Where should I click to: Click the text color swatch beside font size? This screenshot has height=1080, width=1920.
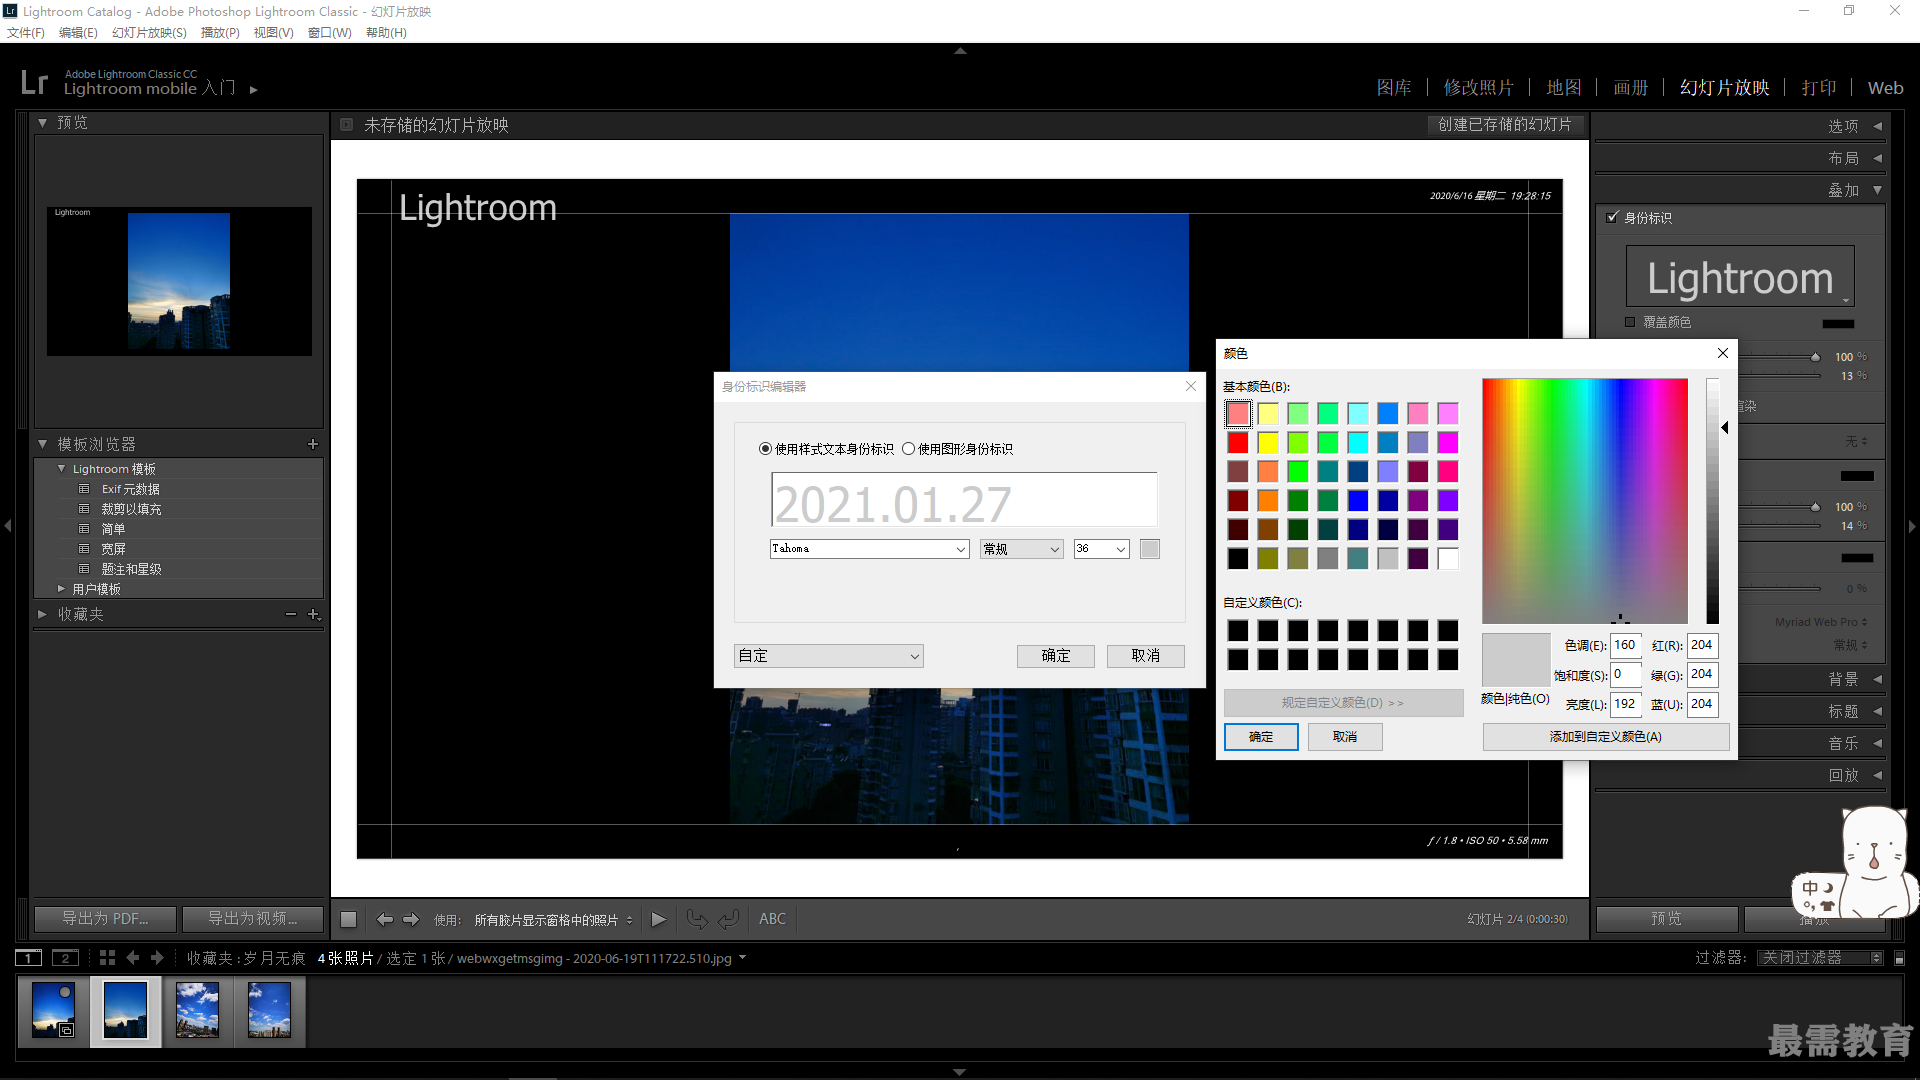[x=1150, y=549]
